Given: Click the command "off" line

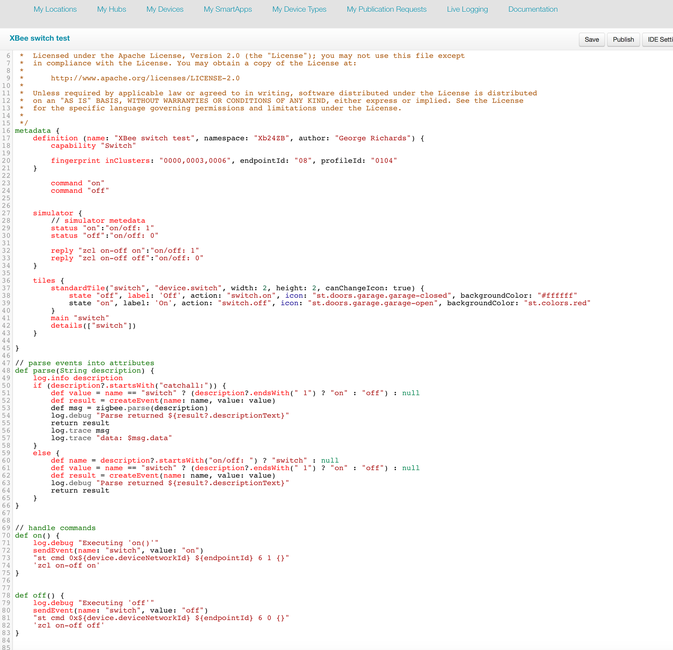Looking at the screenshot, I should (80, 191).
